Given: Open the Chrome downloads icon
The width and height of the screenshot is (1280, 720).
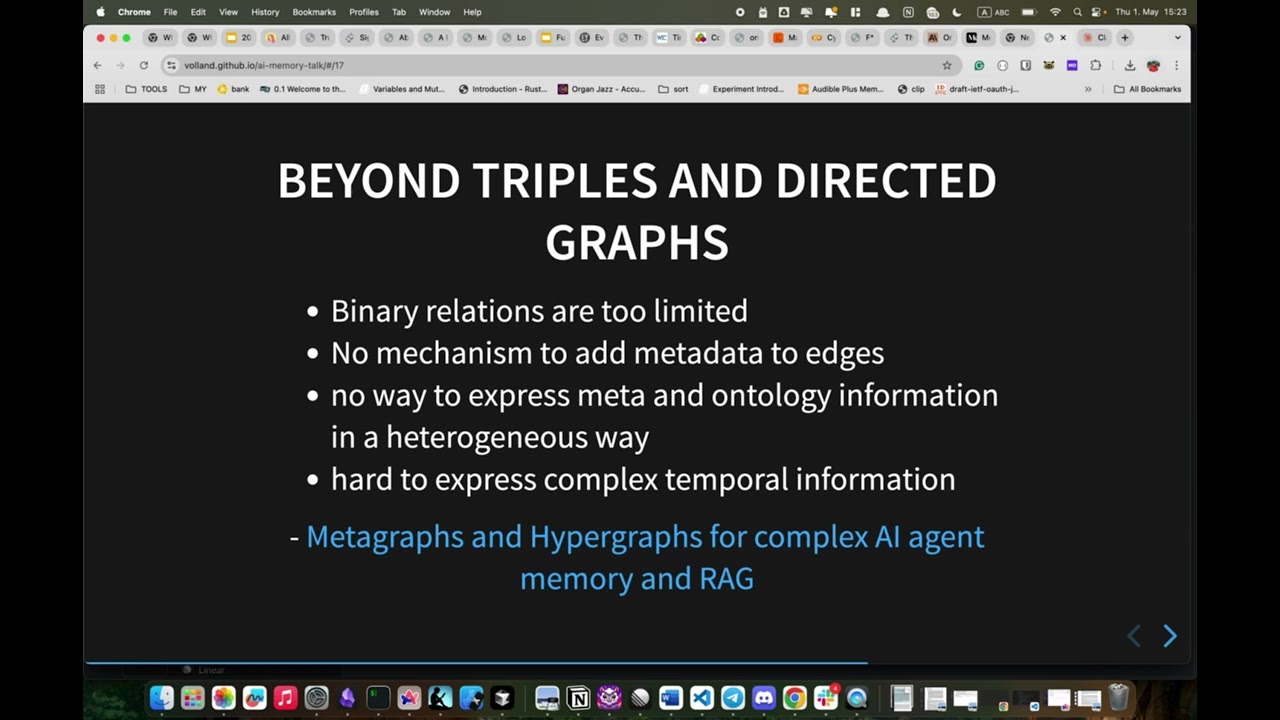Looking at the screenshot, I should point(1130,65).
